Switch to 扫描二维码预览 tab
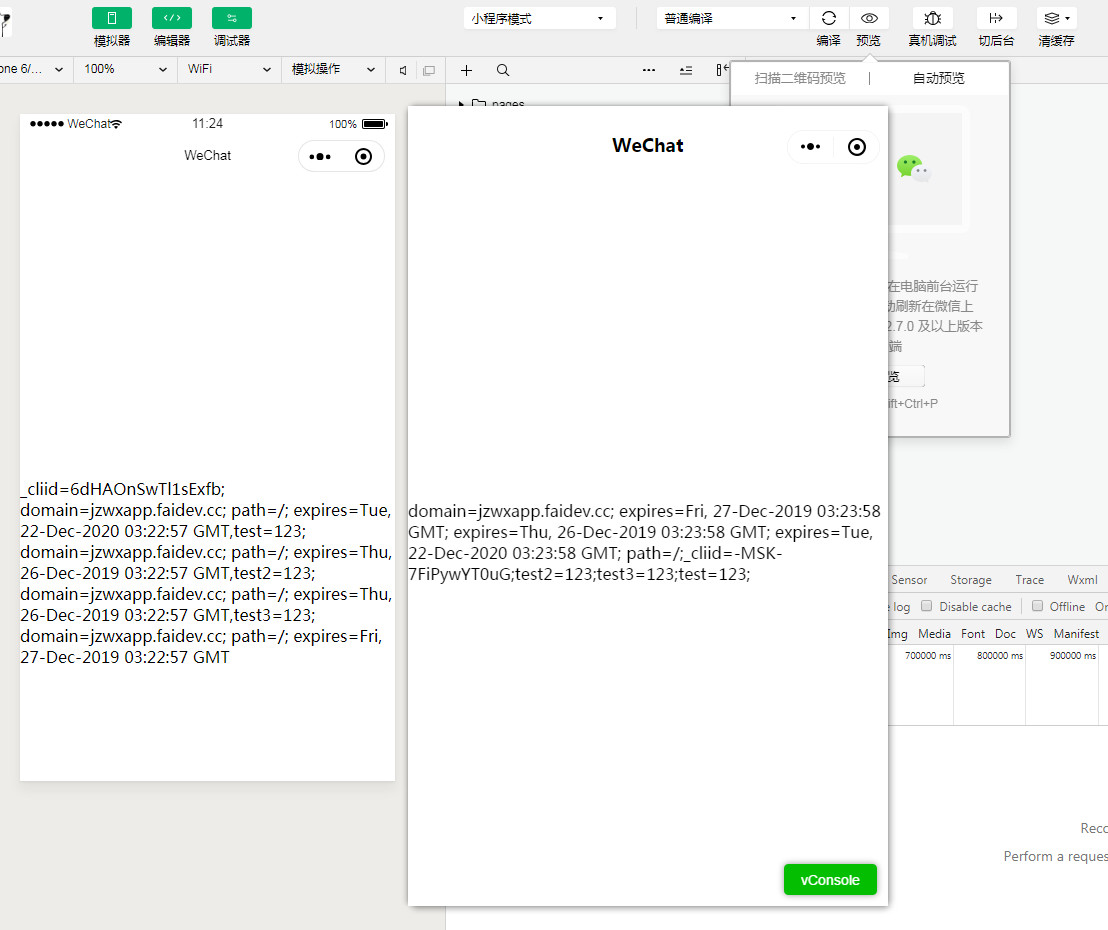The width and height of the screenshot is (1108, 930). [800, 78]
